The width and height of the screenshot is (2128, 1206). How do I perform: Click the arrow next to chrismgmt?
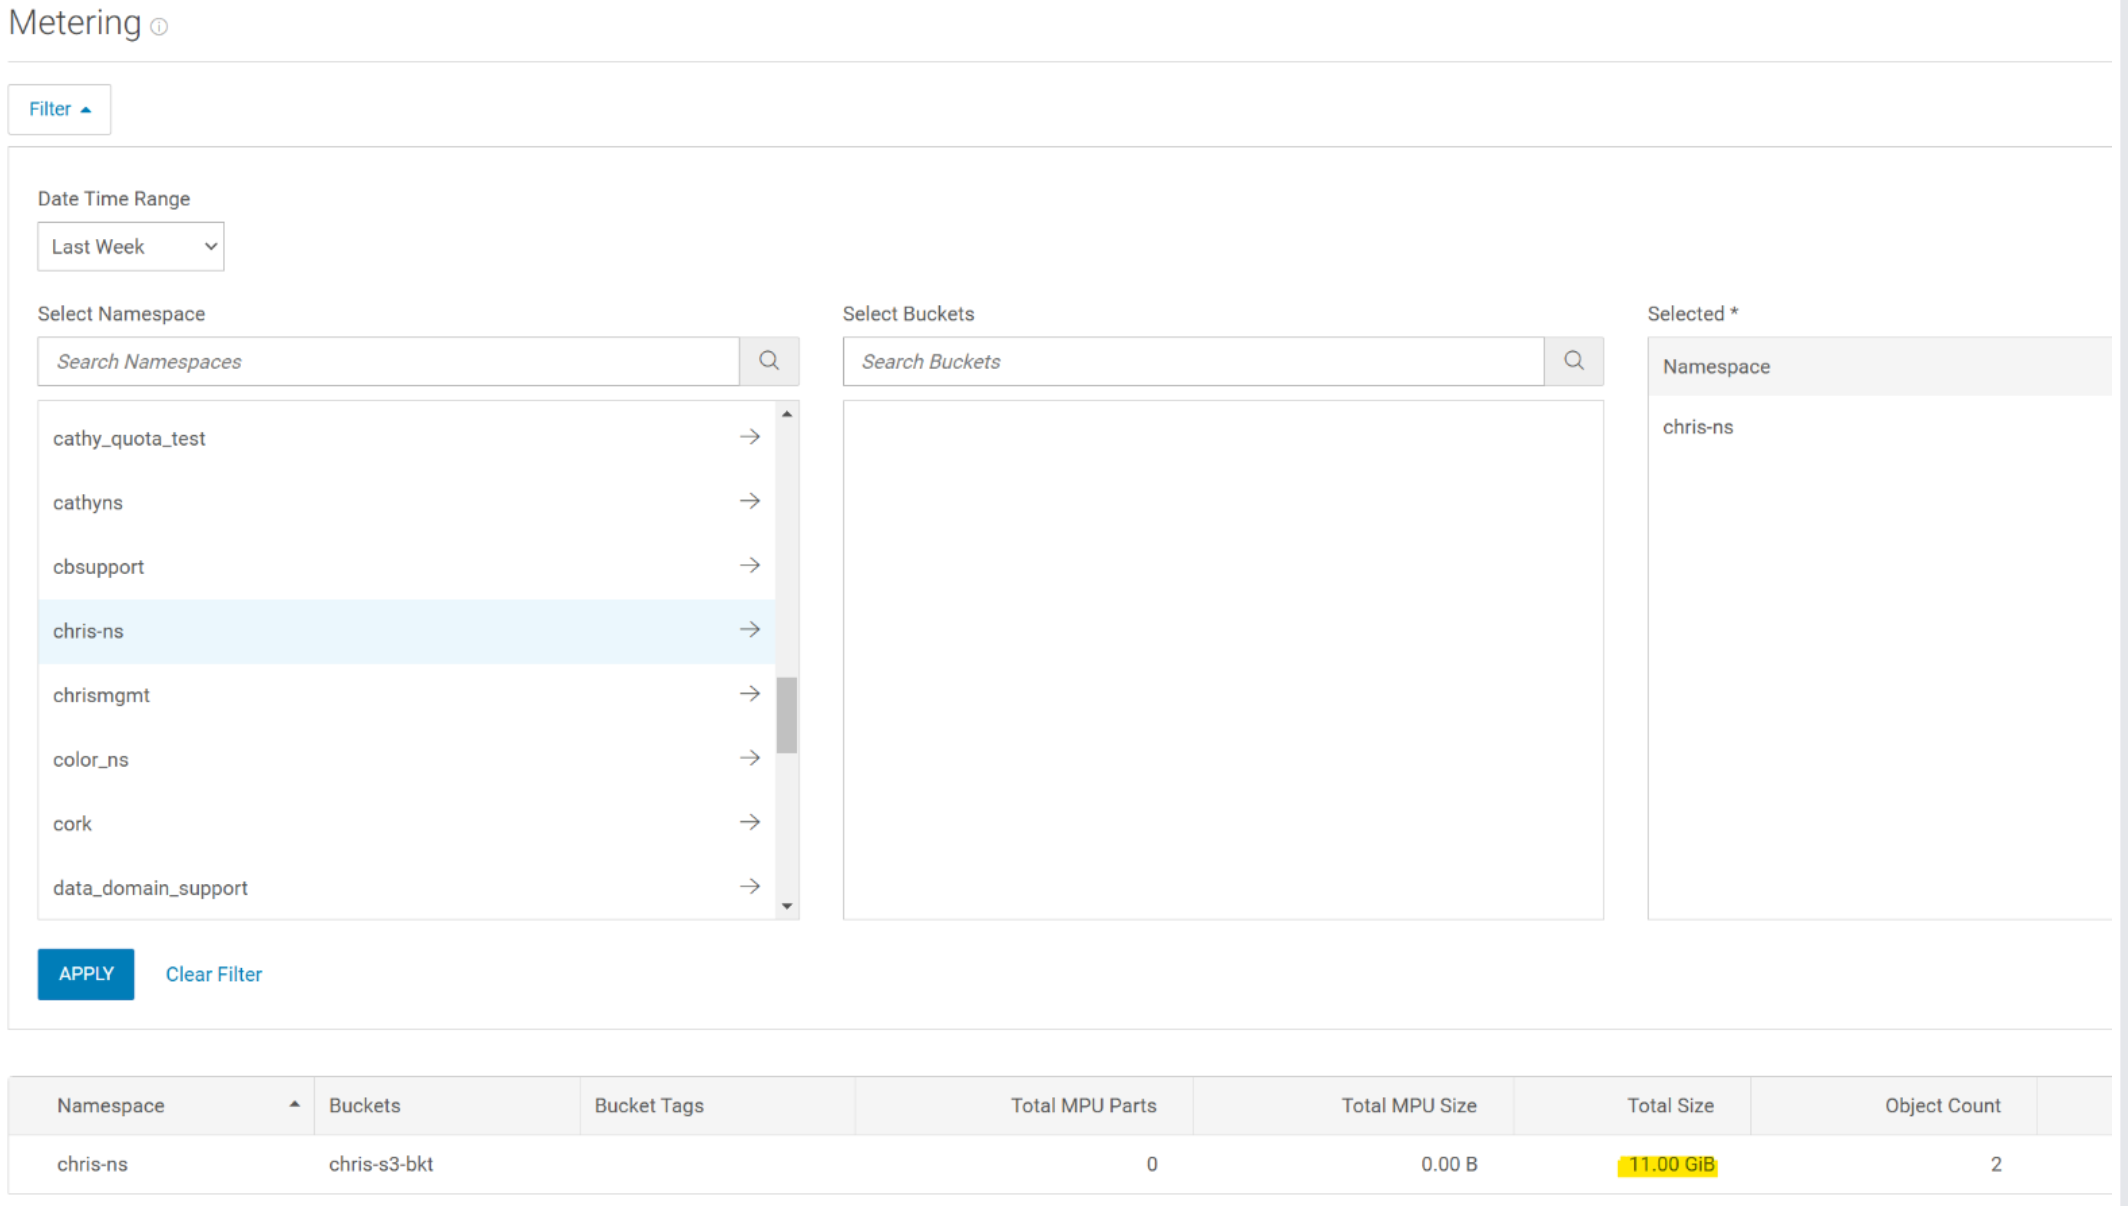749,694
